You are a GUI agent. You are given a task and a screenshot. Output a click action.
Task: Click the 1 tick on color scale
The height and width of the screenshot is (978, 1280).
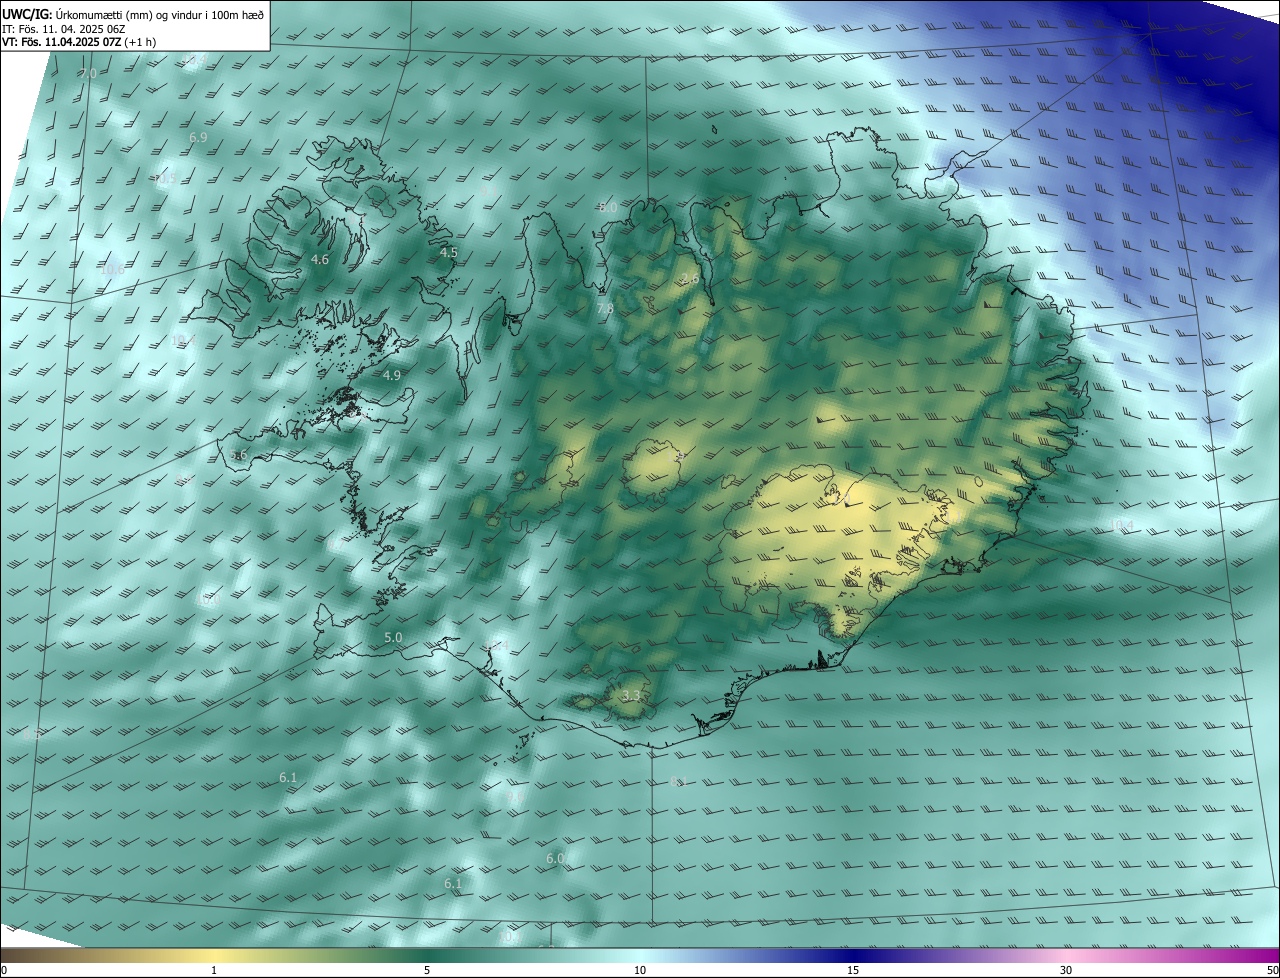click(214, 970)
